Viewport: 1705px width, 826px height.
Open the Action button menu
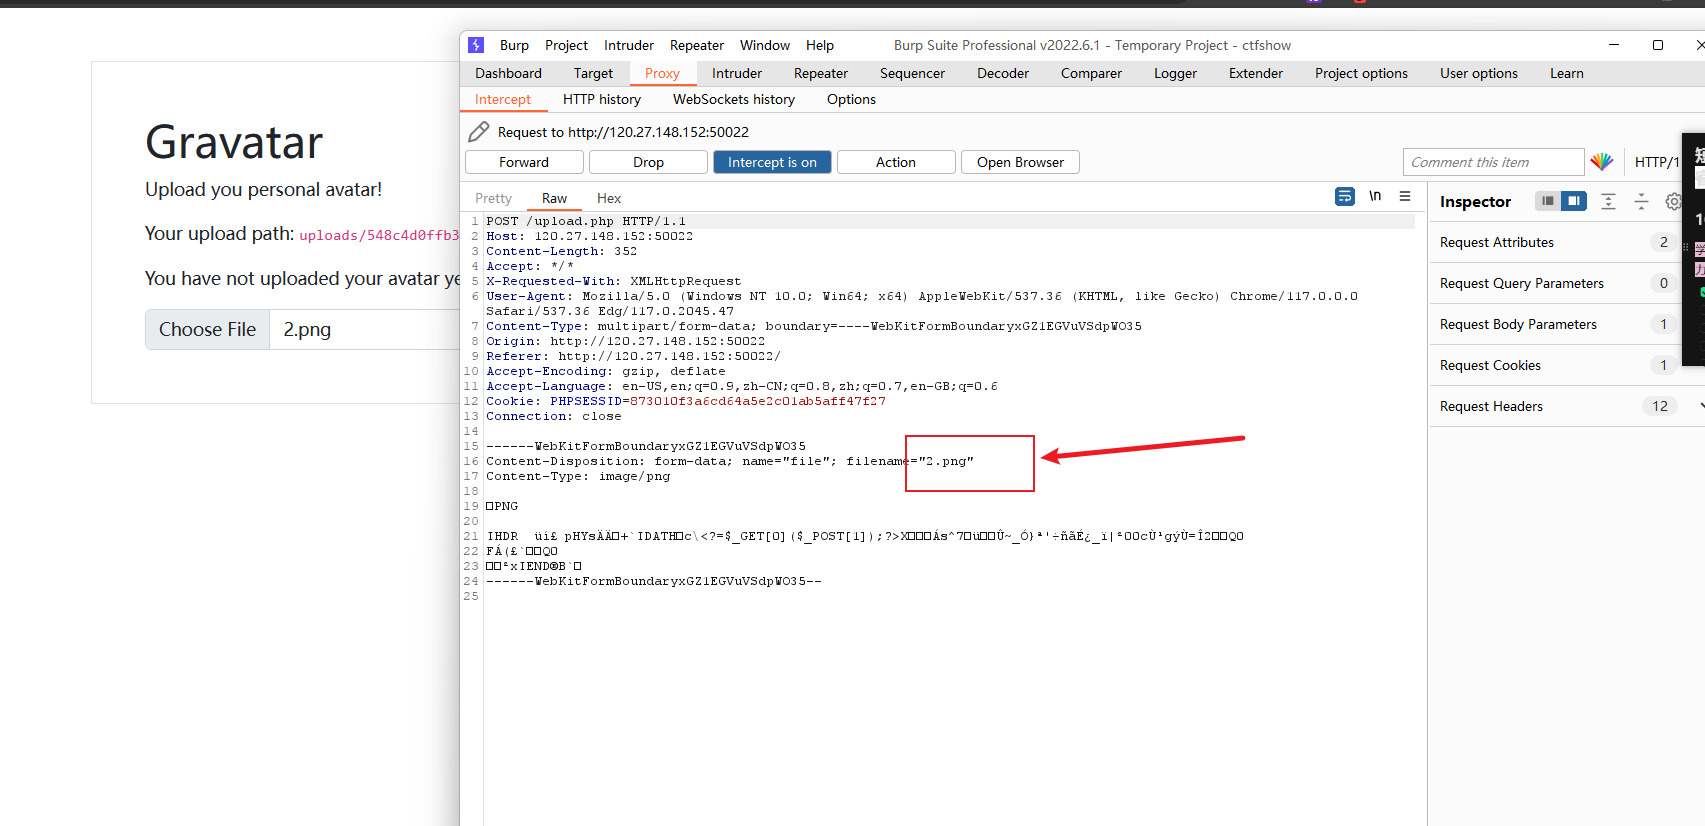click(x=896, y=162)
